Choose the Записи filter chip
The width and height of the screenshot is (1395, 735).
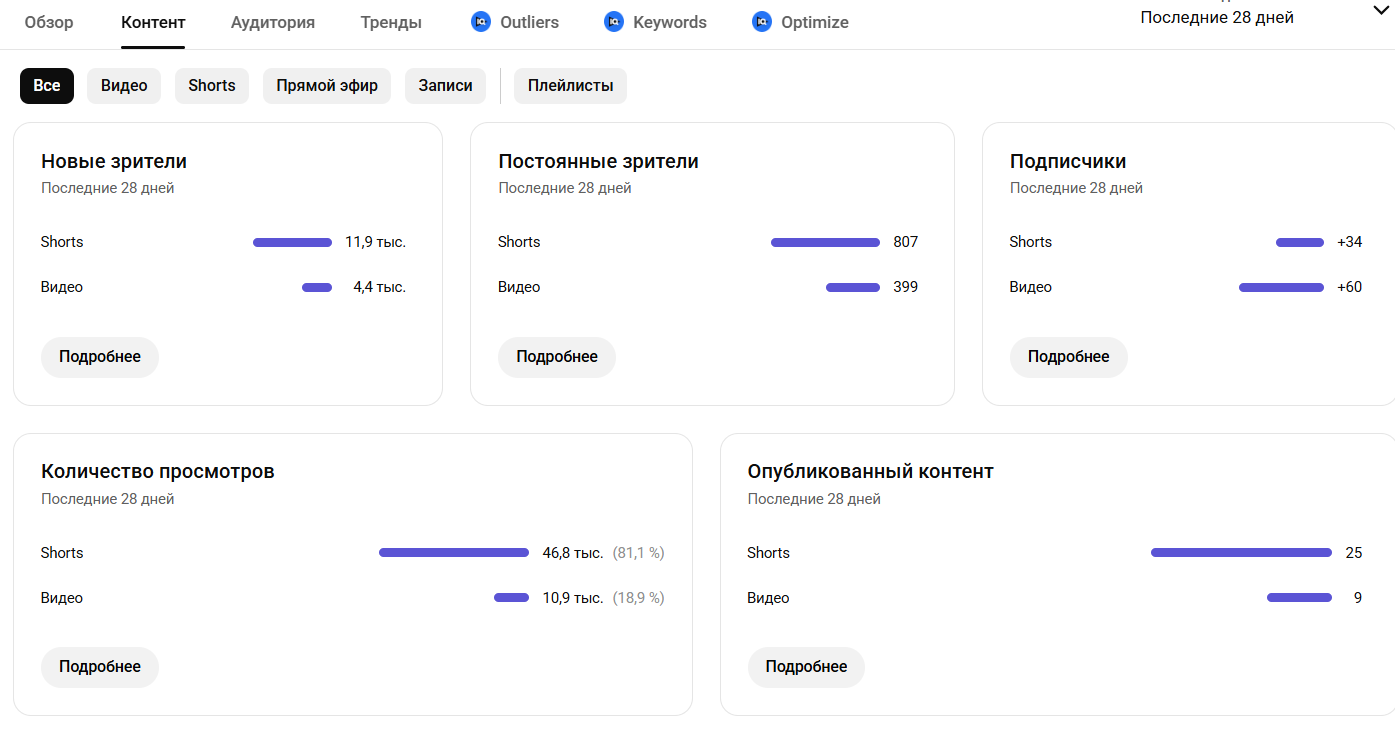coord(445,86)
